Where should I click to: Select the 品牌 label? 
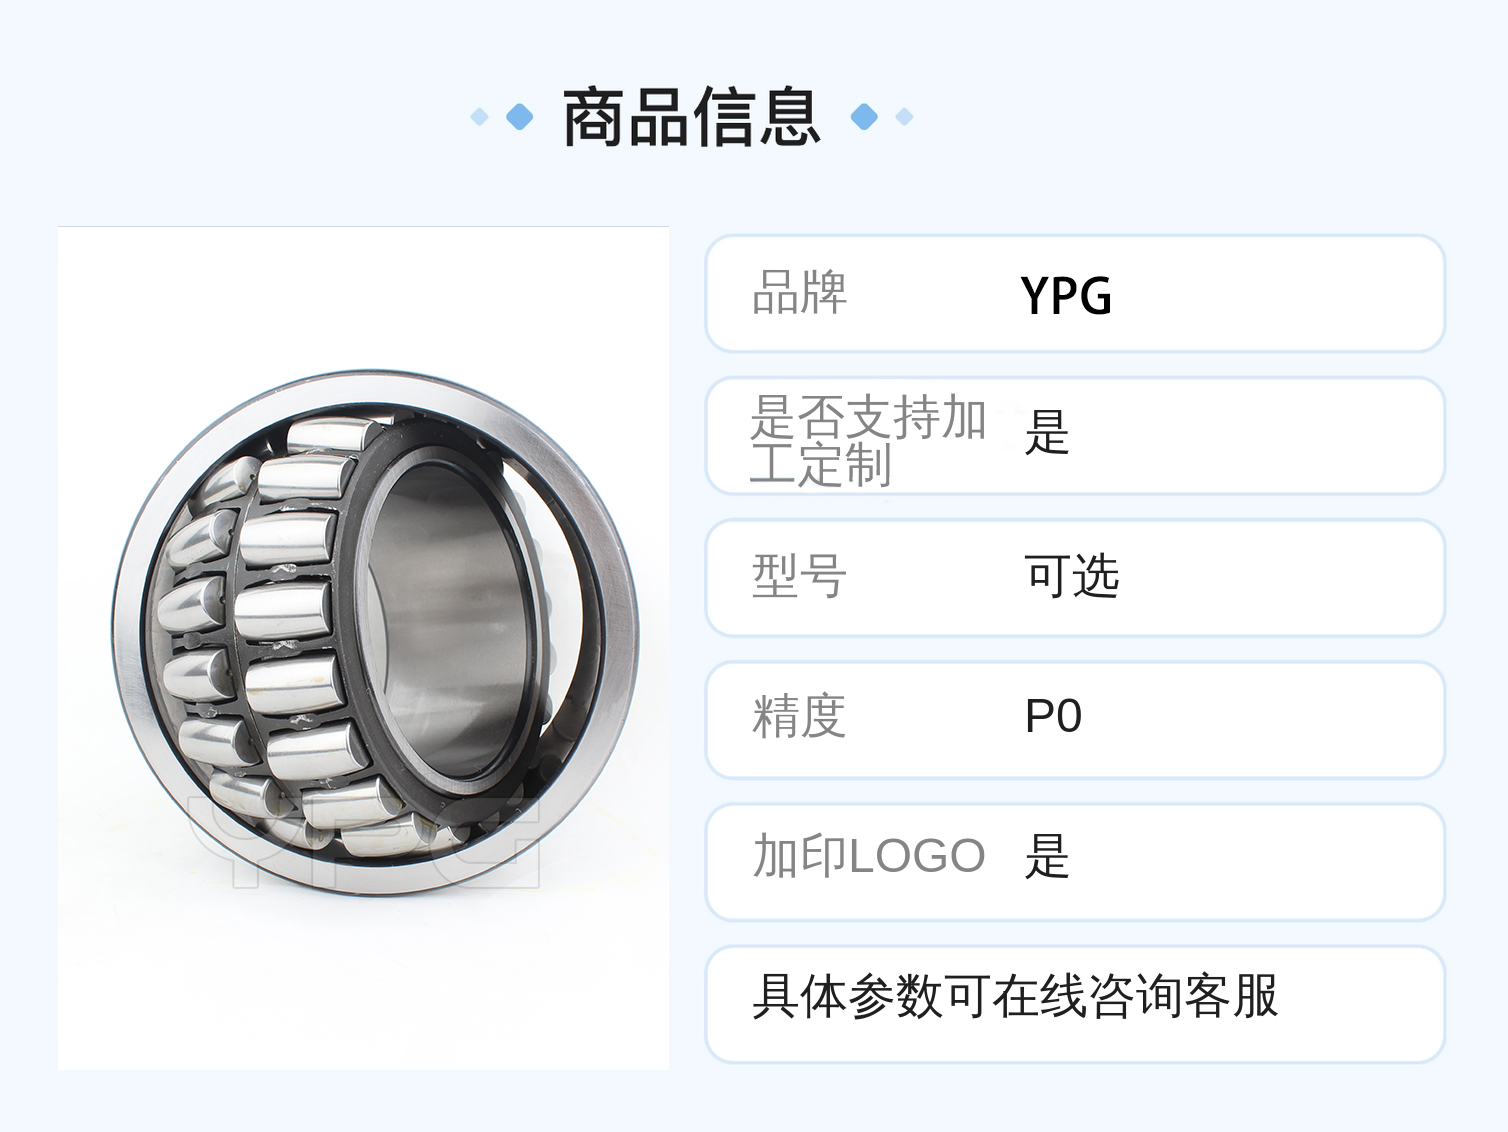coord(799,293)
